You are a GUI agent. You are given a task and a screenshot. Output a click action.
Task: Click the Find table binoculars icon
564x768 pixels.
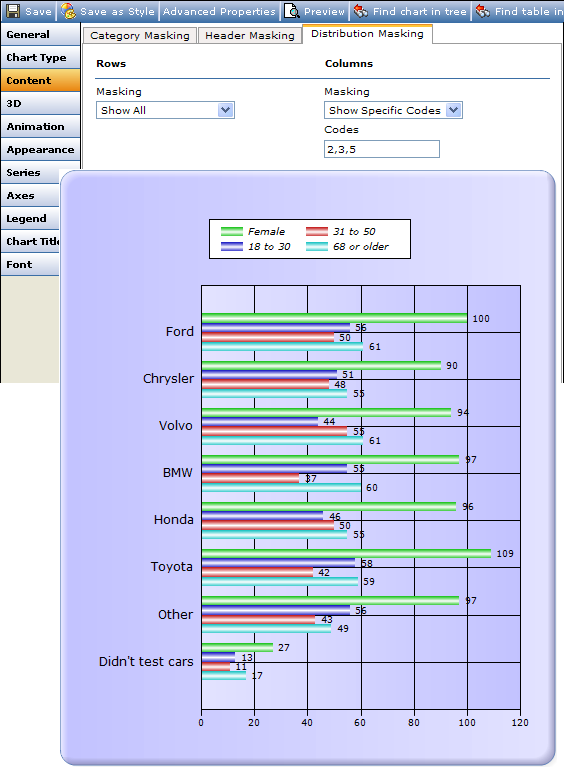(483, 11)
